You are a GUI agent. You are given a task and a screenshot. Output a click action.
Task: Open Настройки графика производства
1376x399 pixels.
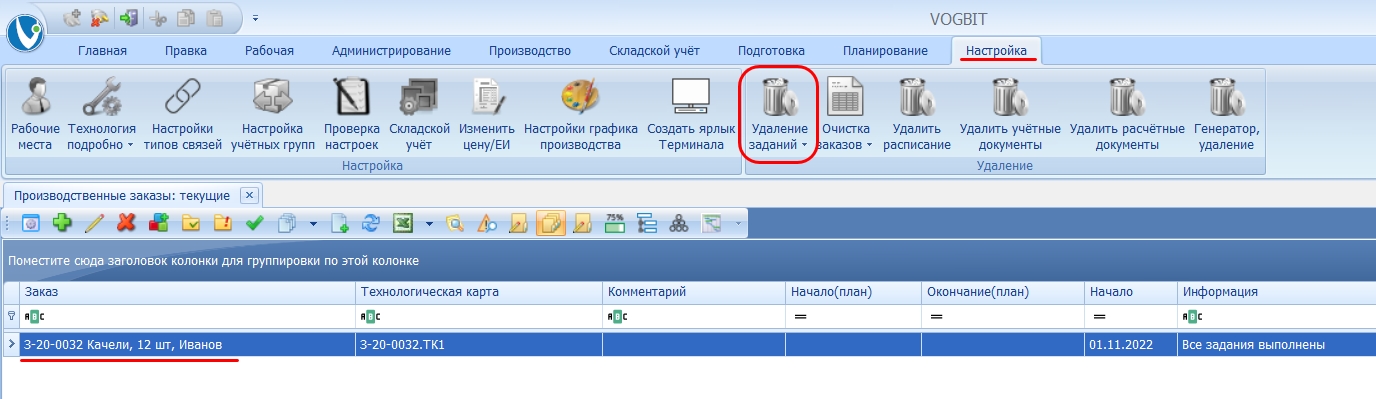coord(581,114)
